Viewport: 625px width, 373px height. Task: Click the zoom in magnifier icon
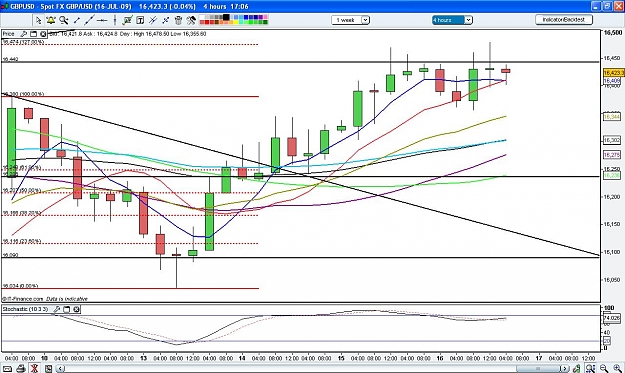[617, 369]
